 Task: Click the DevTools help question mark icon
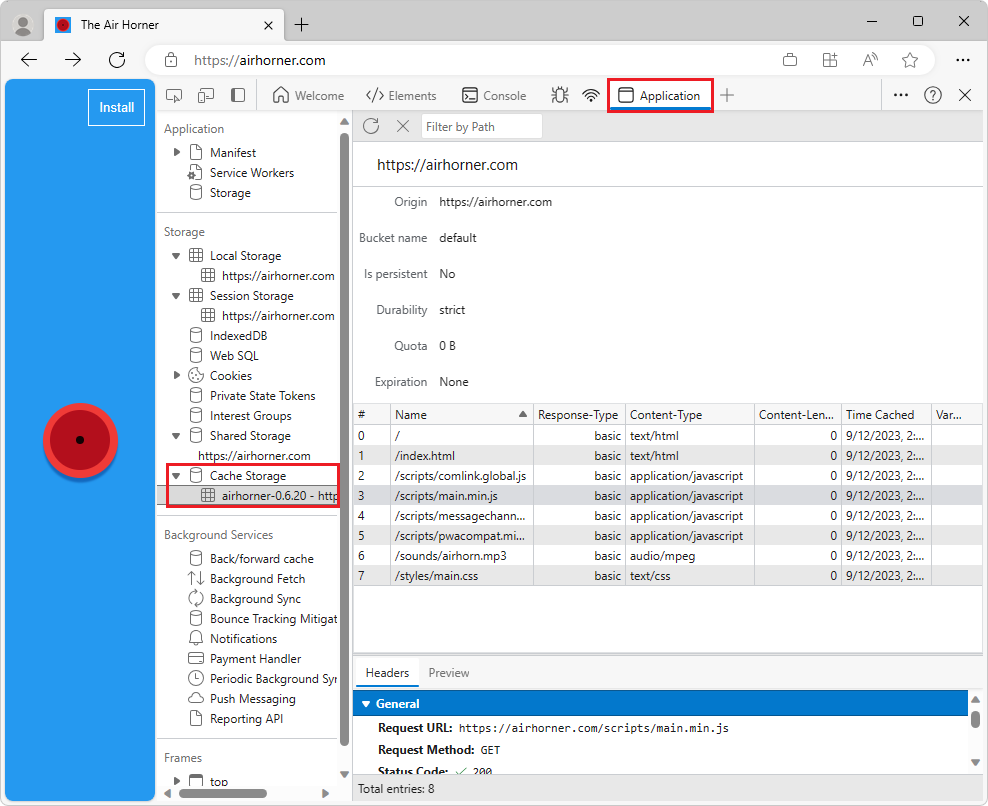pyautogui.click(x=933, y=95)
